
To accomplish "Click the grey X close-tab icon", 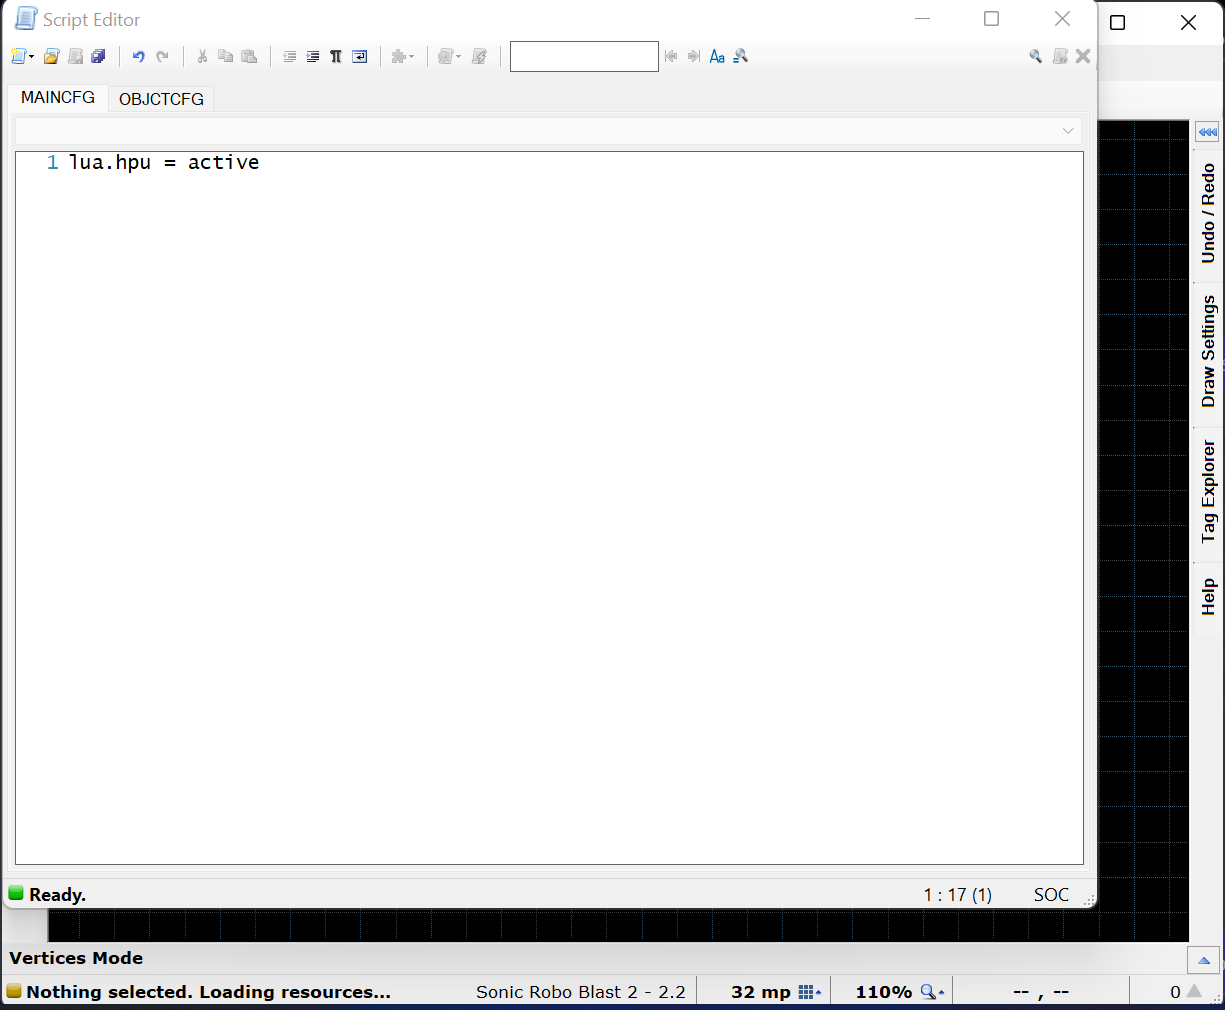I will click(1083, 57).
